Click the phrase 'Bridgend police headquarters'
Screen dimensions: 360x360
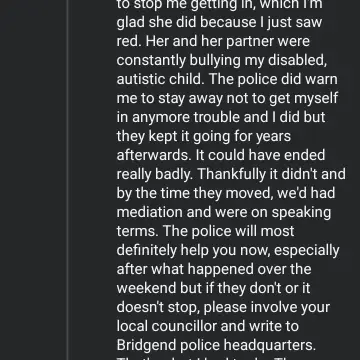pos(215,345)
